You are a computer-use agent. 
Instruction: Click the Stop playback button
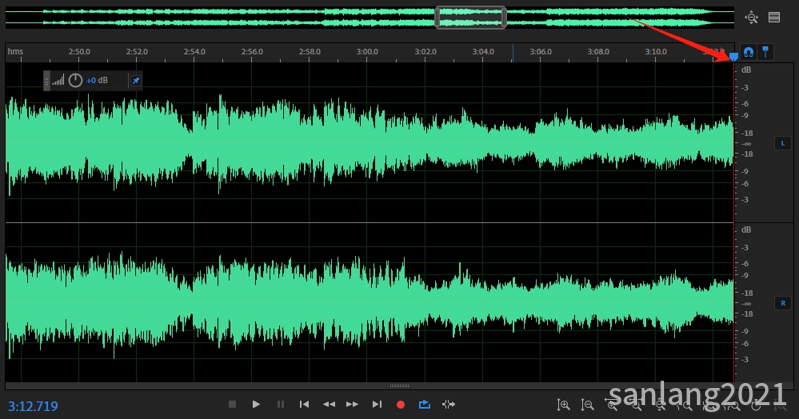click(x=232, y=404)
